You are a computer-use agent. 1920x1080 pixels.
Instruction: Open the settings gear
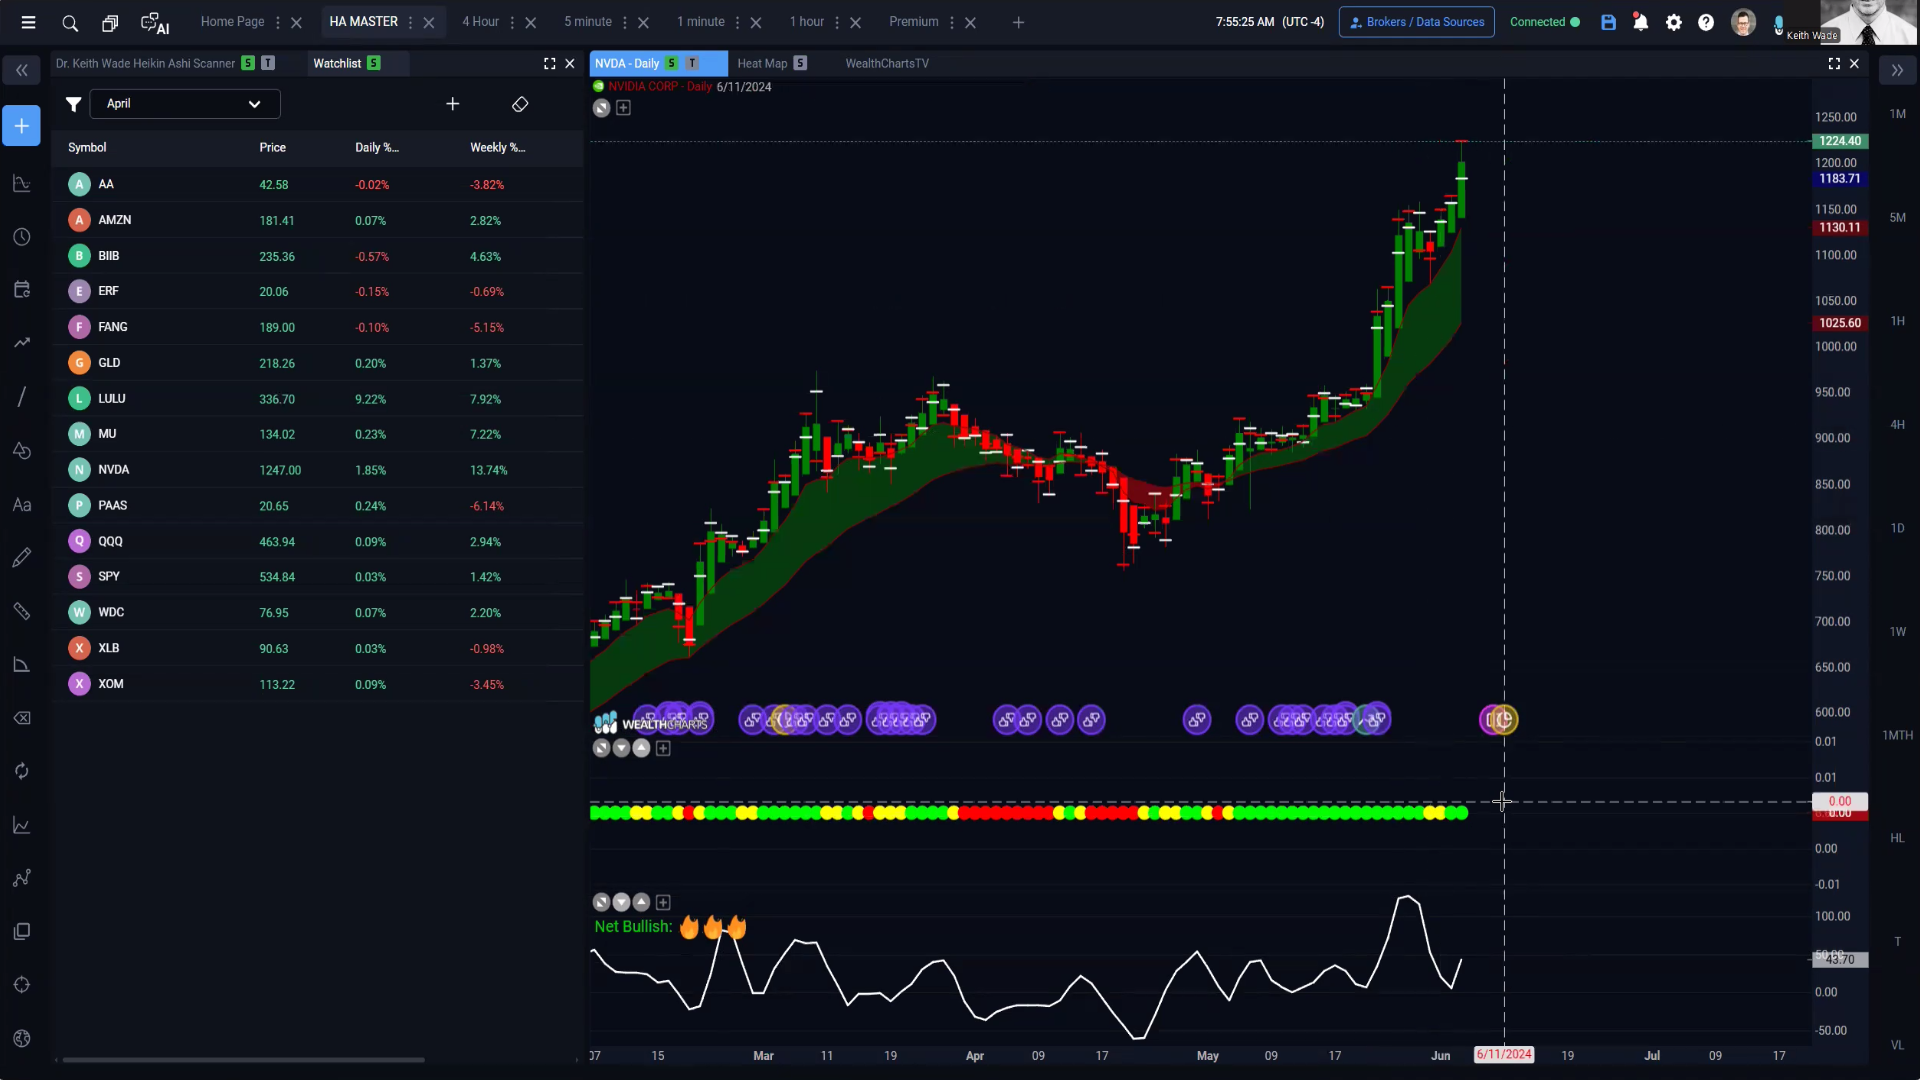pos(1674,22)
